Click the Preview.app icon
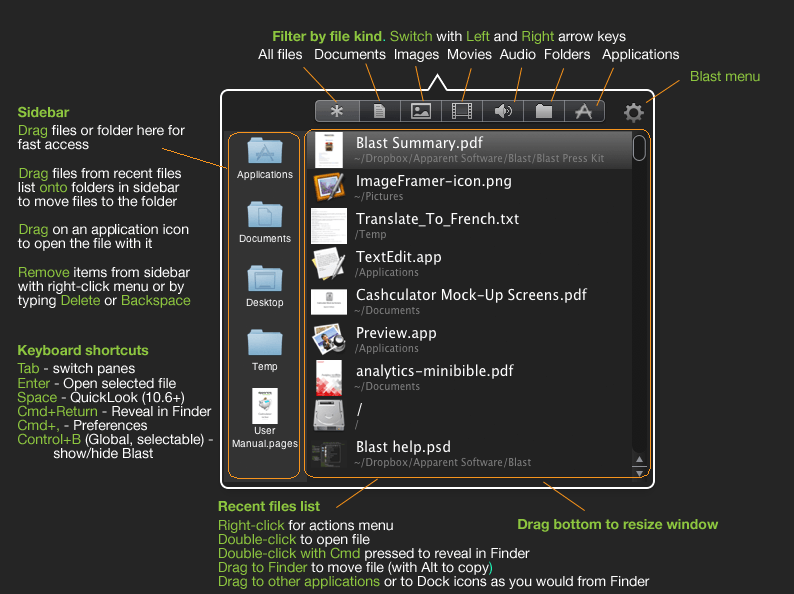The image size is (794, 594). [x=329, y=339]
